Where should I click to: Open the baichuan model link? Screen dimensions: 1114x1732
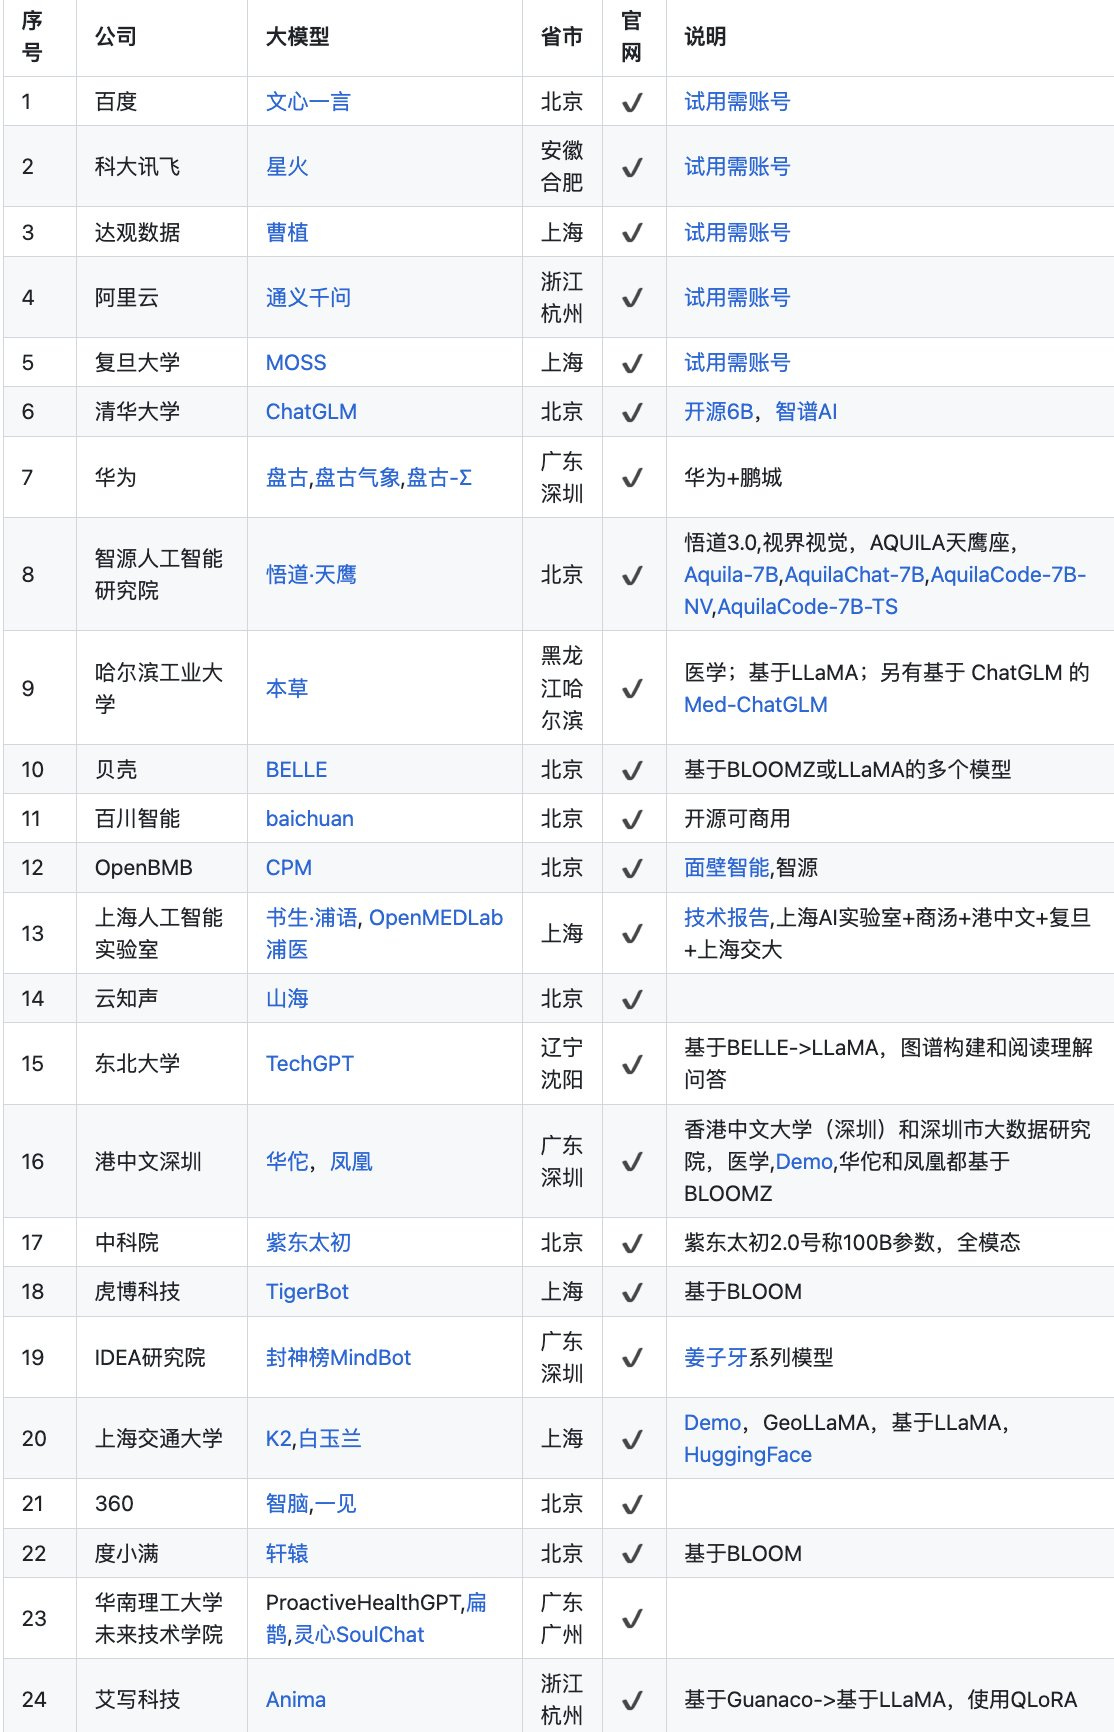(x=310, y=819)
